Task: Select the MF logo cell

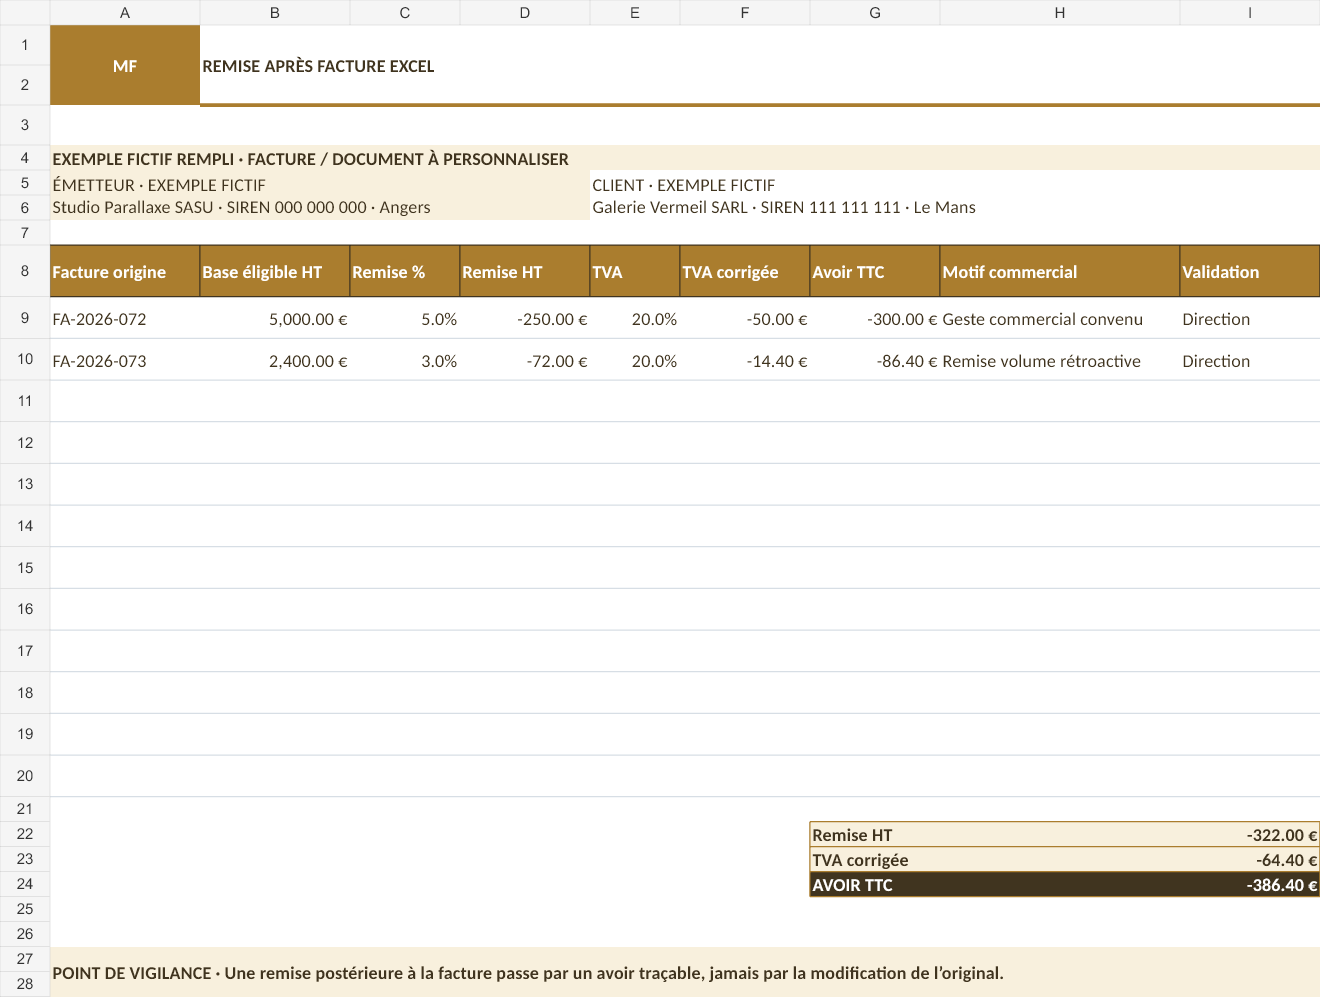Action: [x=125, y=65]
